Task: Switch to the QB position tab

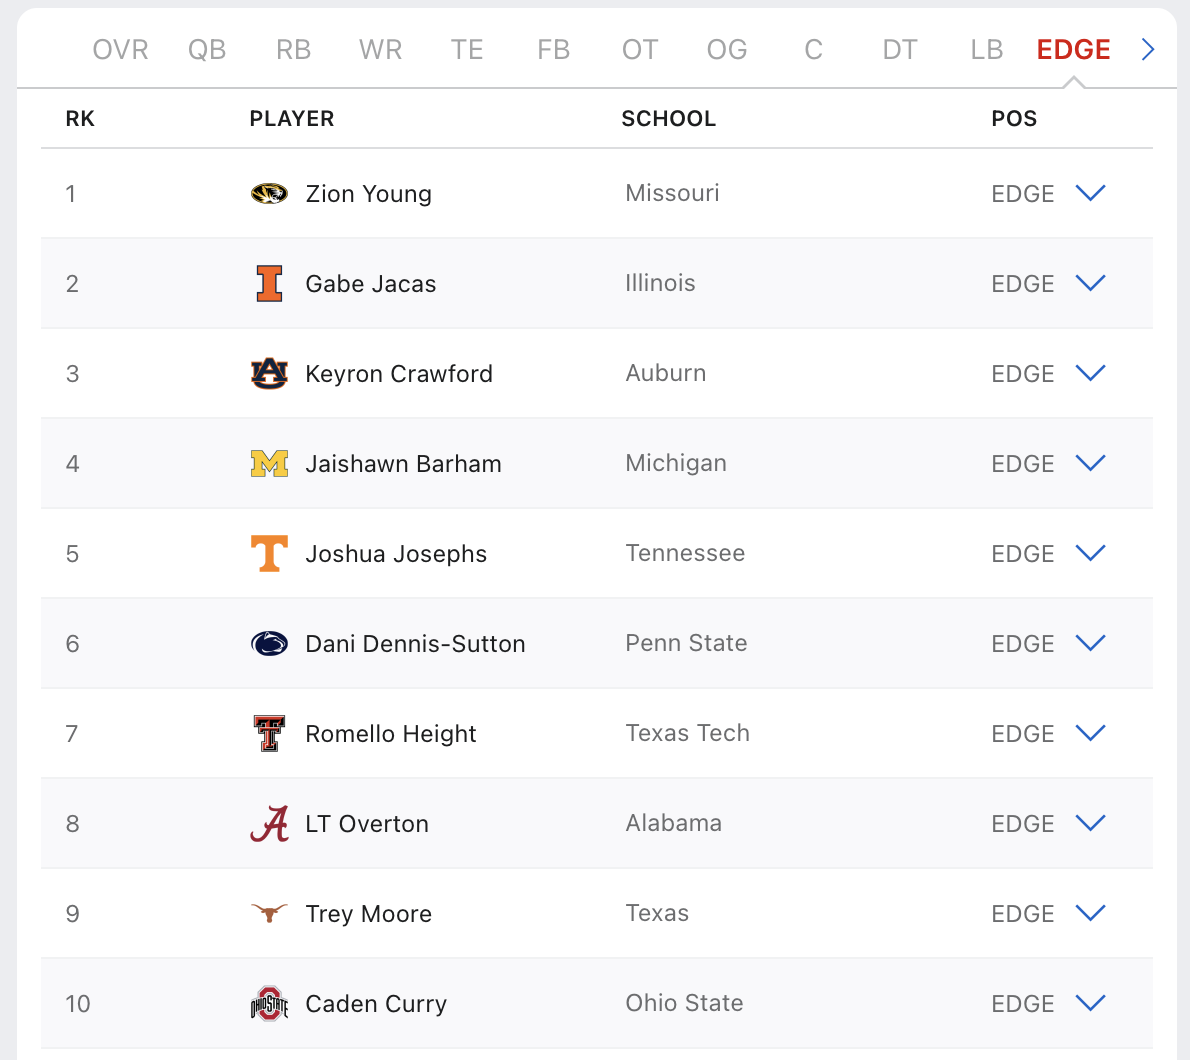Action: [x=207, y=50]
